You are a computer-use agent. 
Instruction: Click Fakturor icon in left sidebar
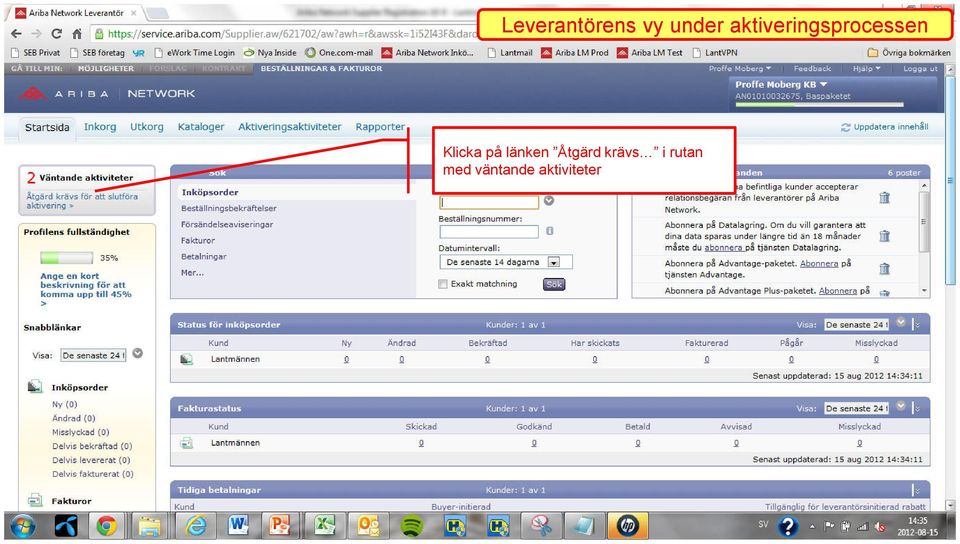click(x=35, y=501)
